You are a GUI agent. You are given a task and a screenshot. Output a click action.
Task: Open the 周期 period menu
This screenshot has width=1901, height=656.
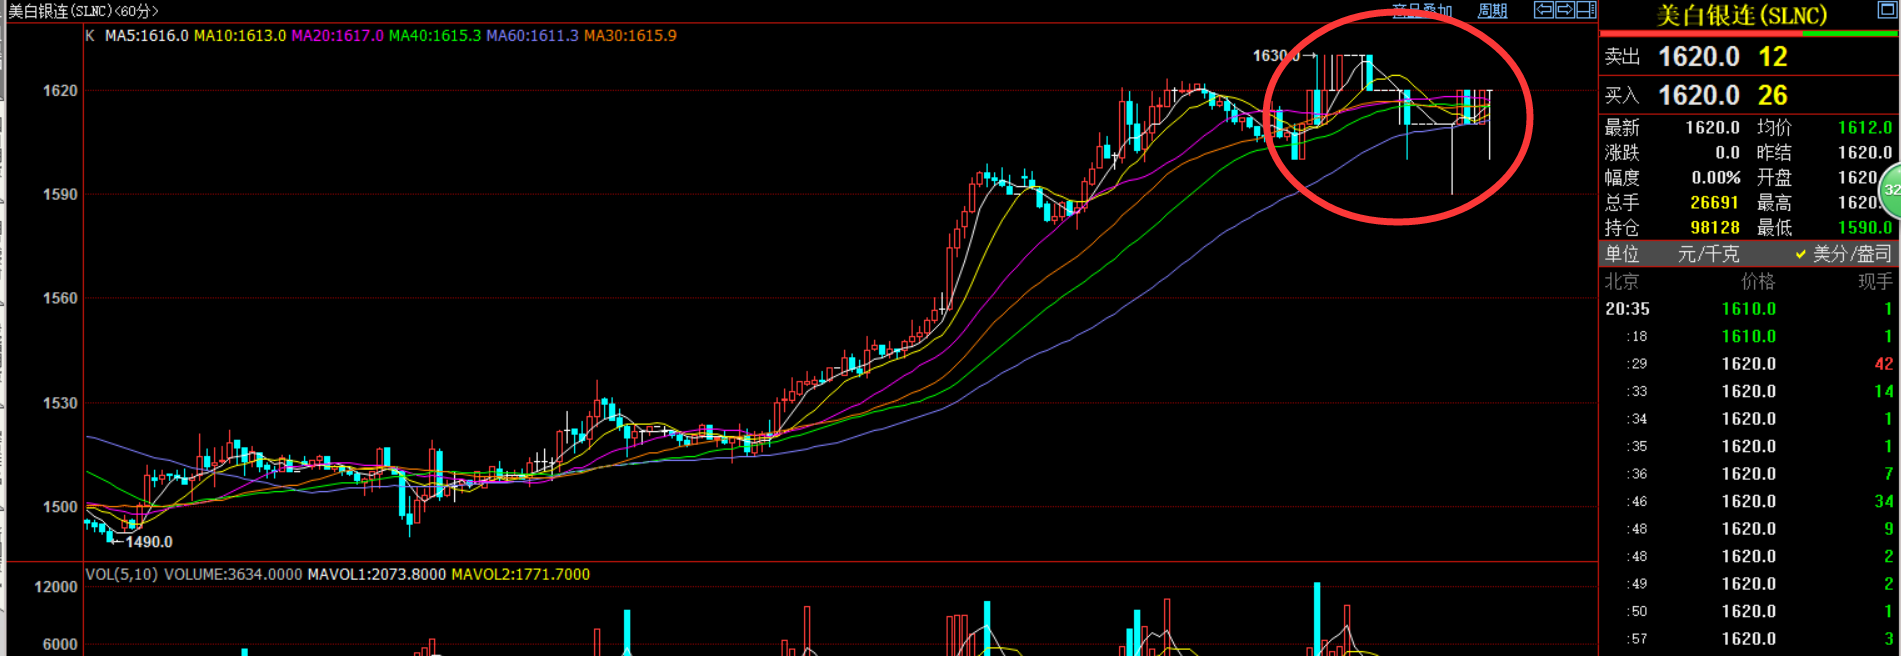coord(1492,10)
